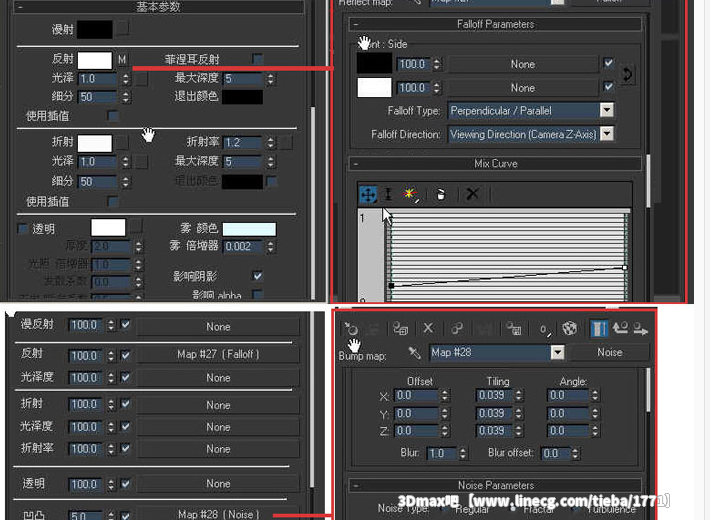Click the 反射 white color swatch
Image resolution: width=710 pixels, height=520 pixels.
tap(95, 60)
